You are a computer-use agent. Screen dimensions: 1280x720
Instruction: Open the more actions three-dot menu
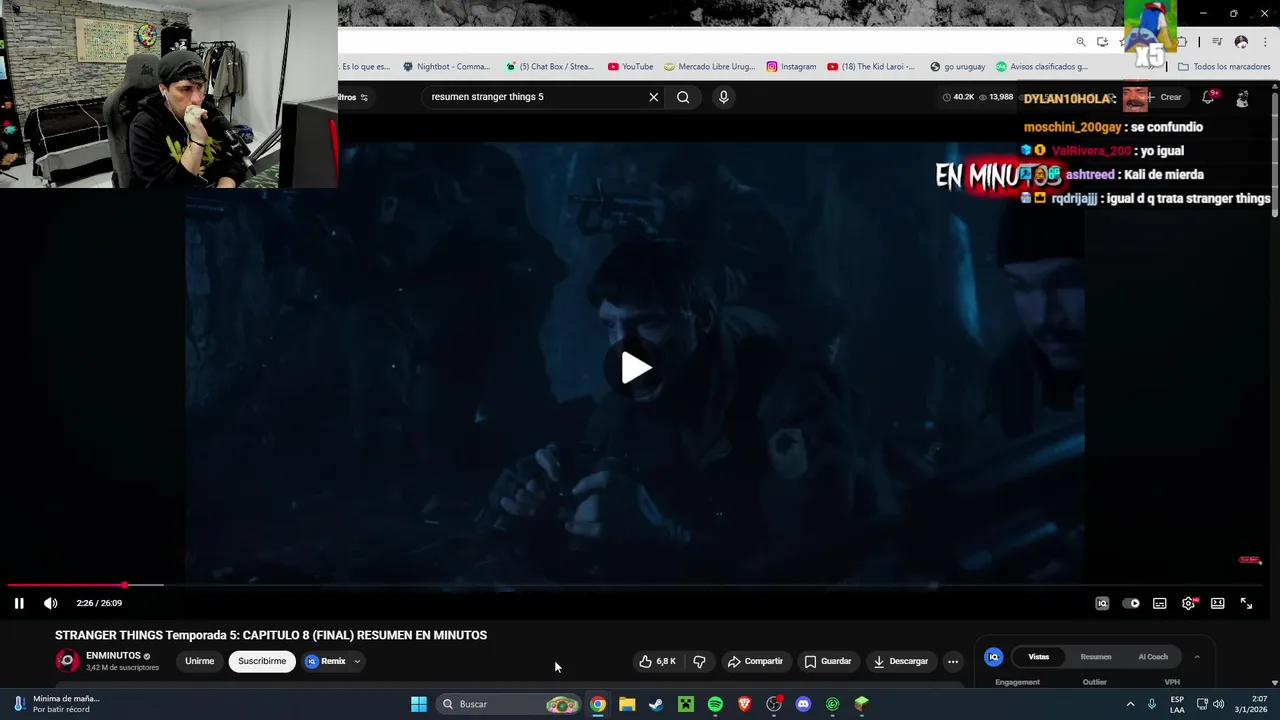click(x=953, y=661)
